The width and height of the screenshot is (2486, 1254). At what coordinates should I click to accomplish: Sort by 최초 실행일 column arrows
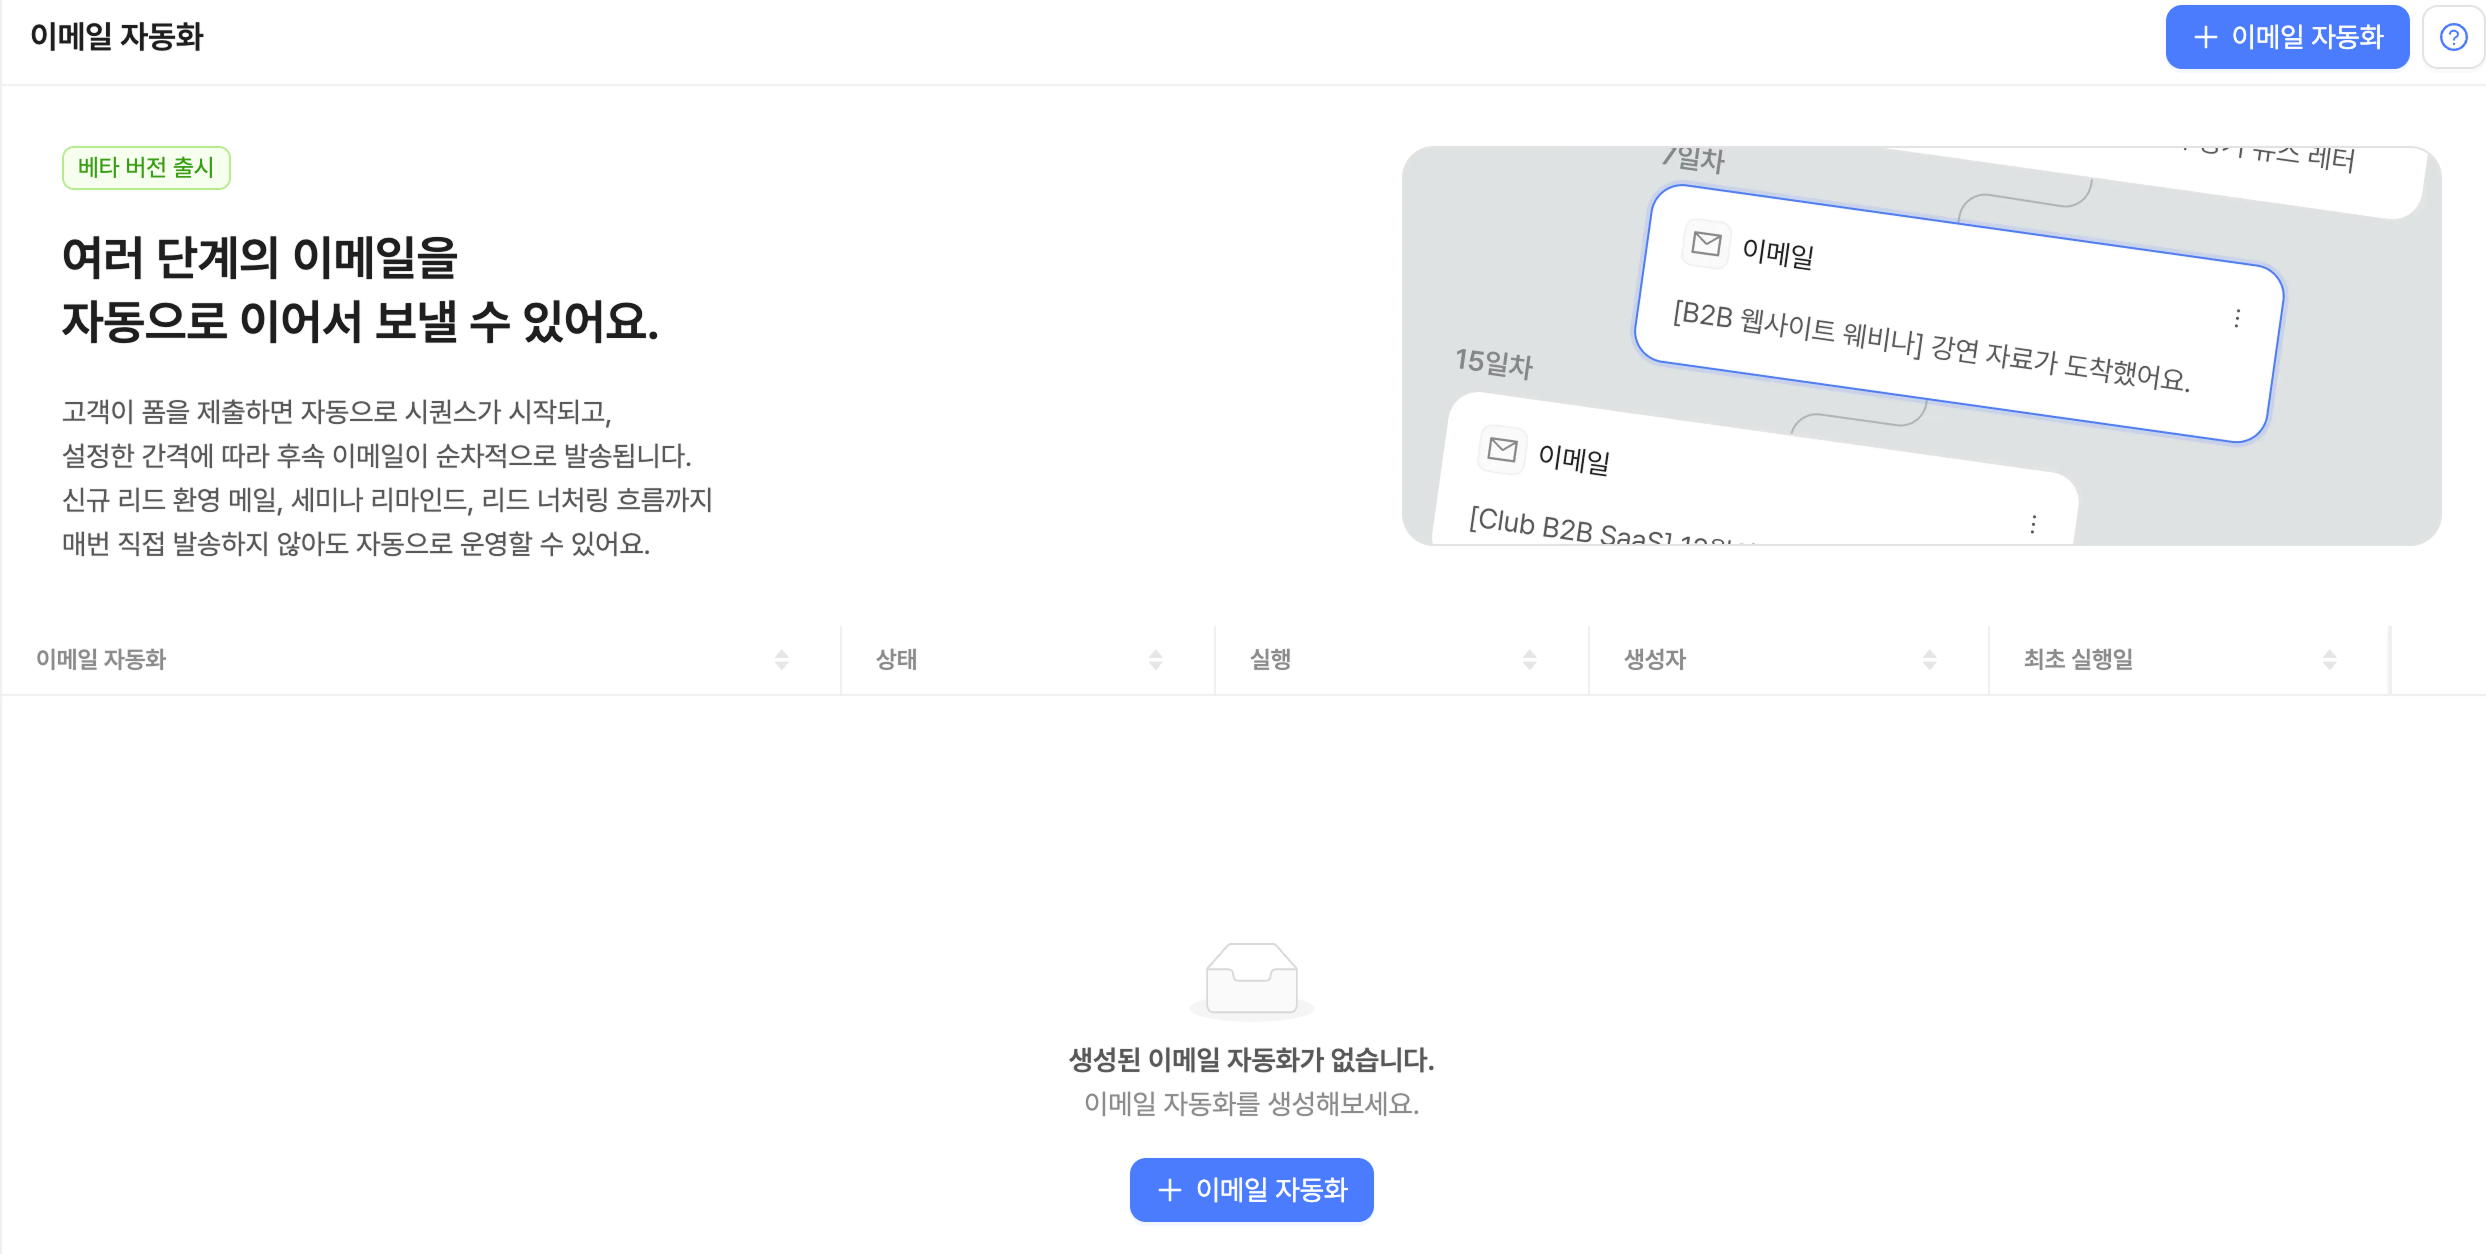pyautogui.click(x=2329, y=659)
